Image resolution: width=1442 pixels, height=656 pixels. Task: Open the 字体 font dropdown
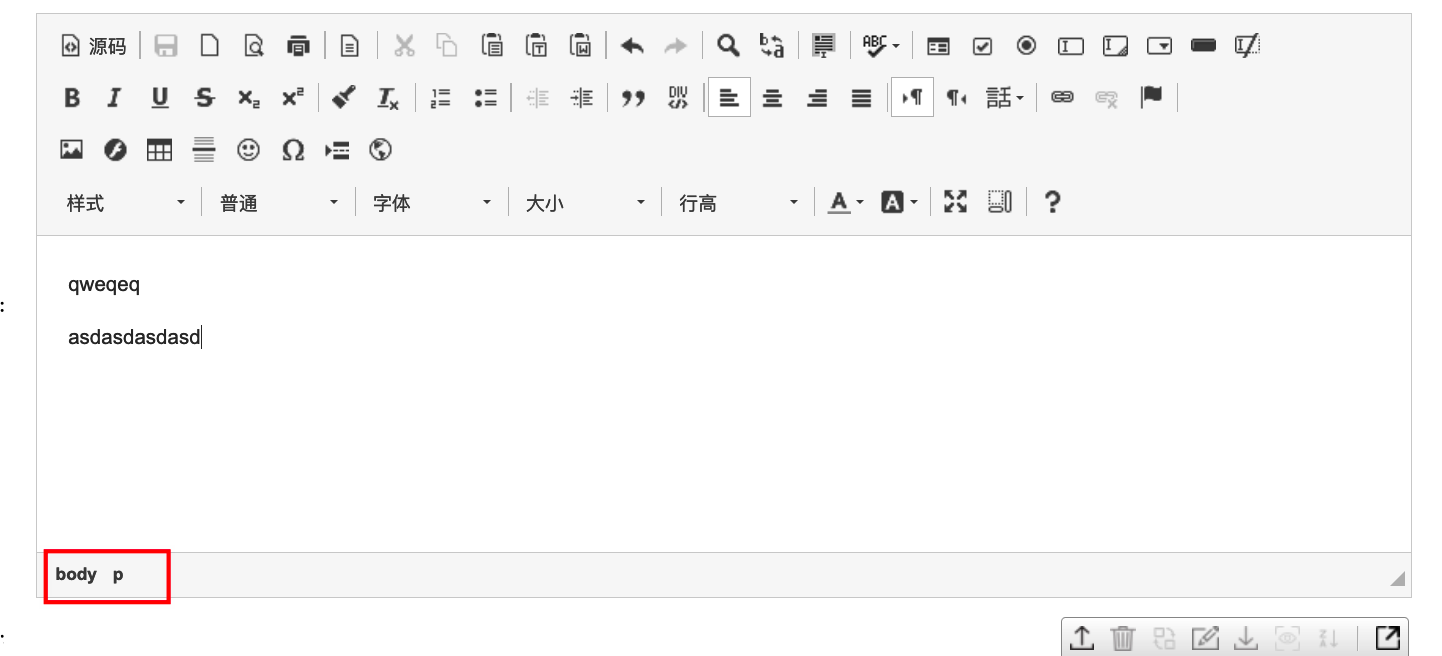pyautogui.click(x=432, y=203)
